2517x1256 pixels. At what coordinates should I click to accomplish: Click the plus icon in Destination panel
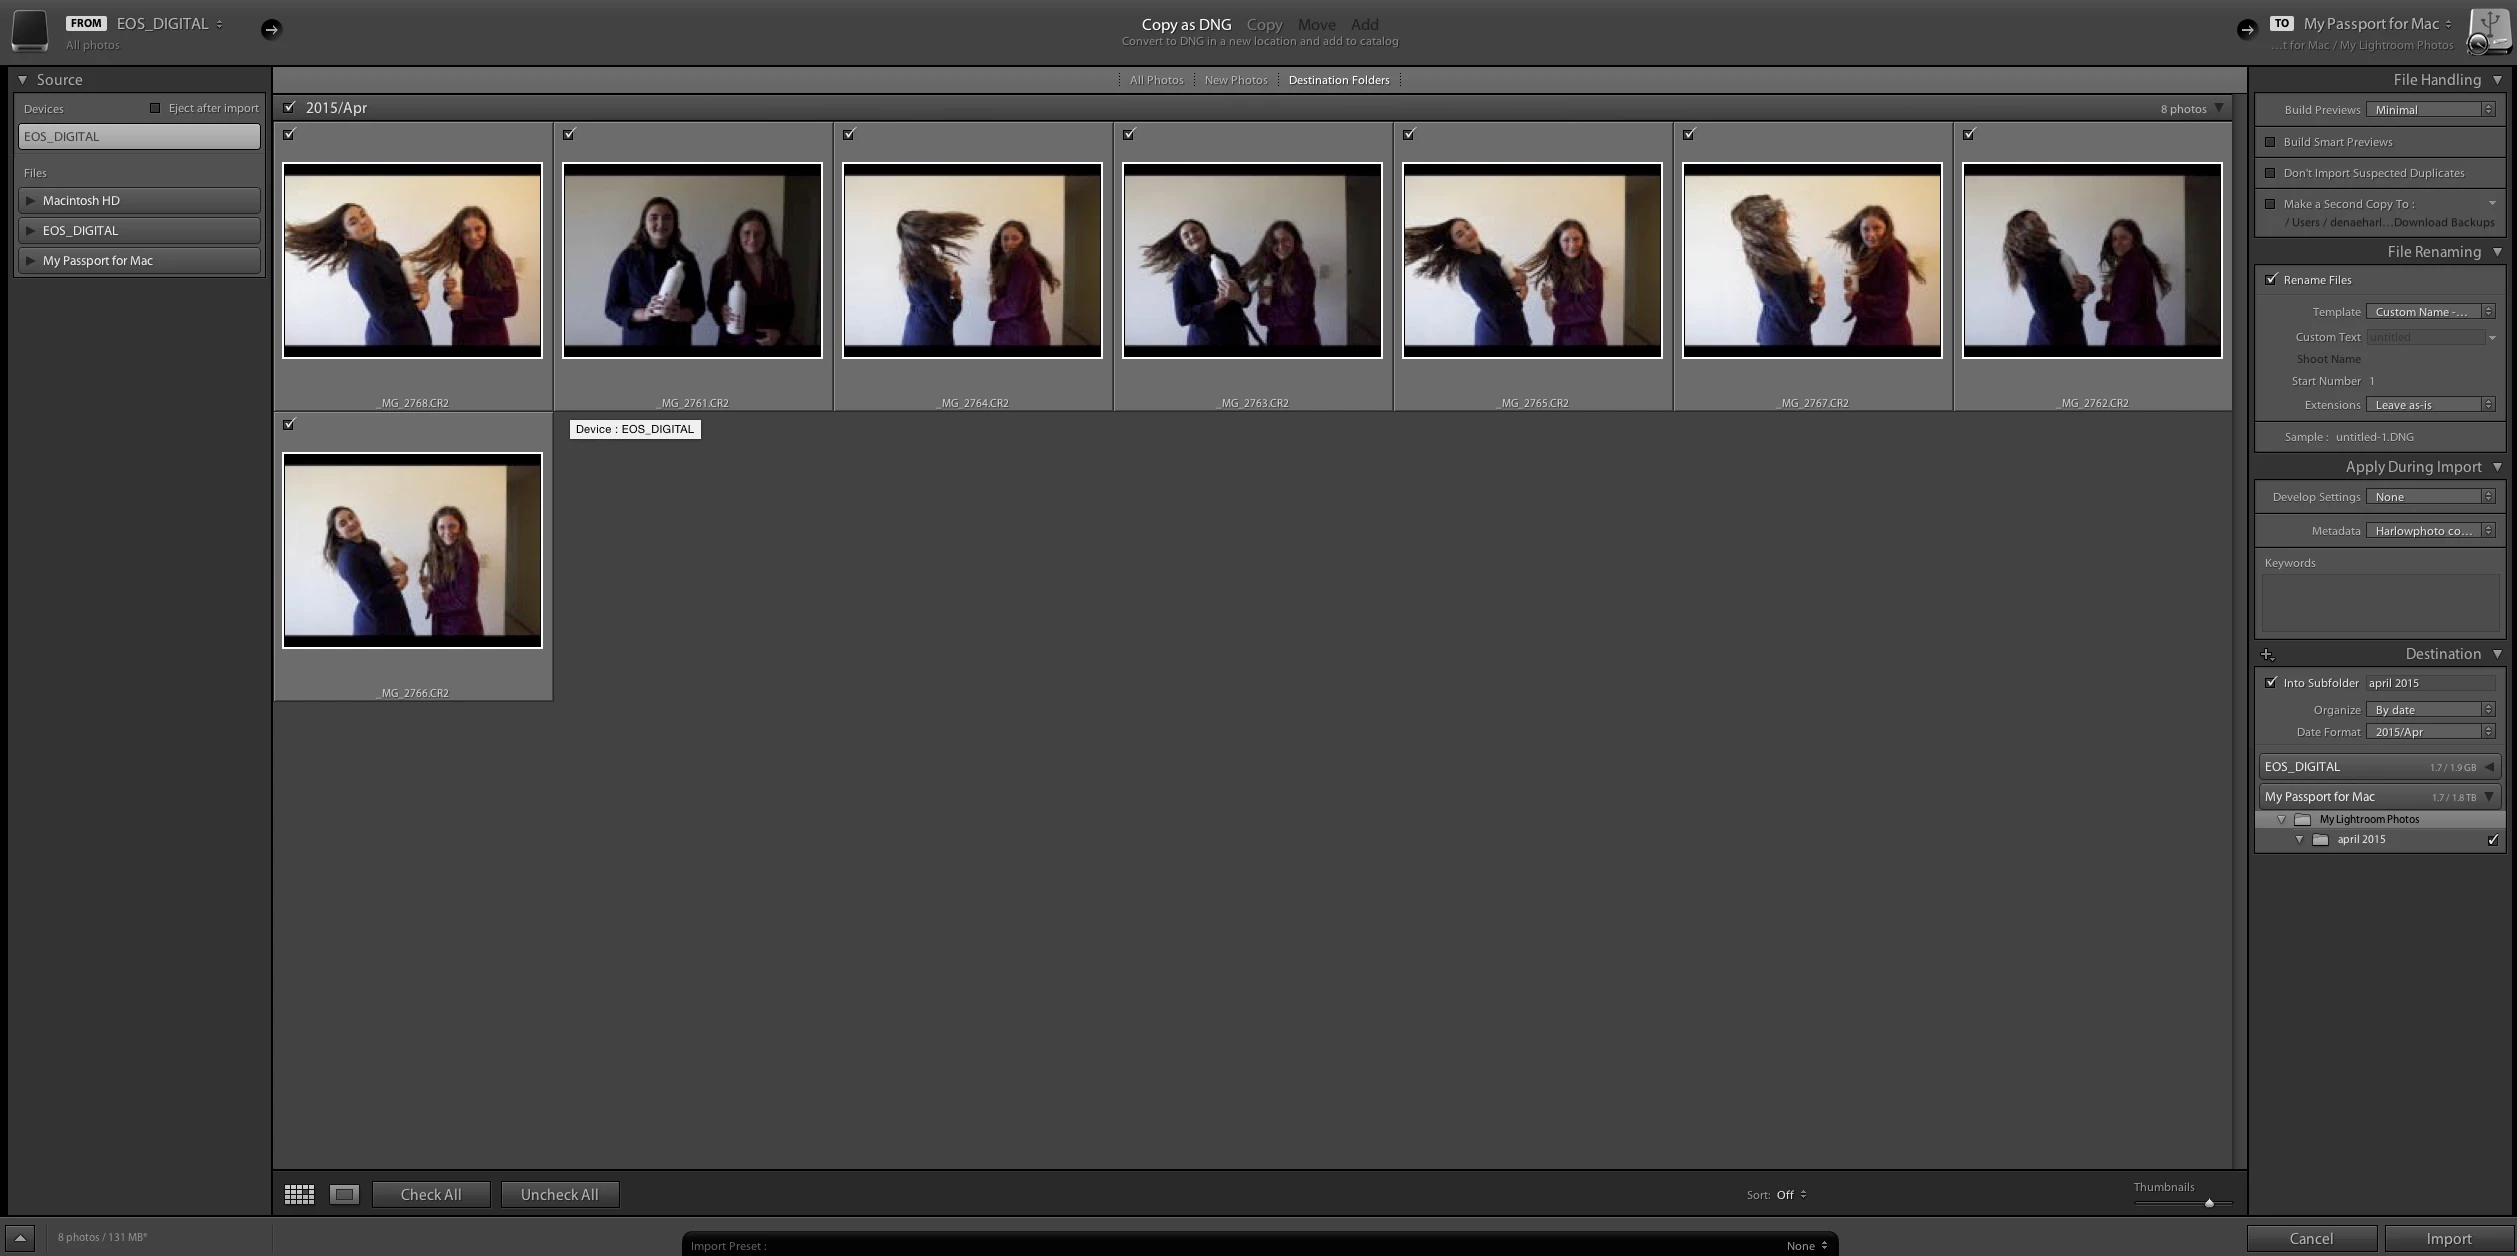(2267, 655)
